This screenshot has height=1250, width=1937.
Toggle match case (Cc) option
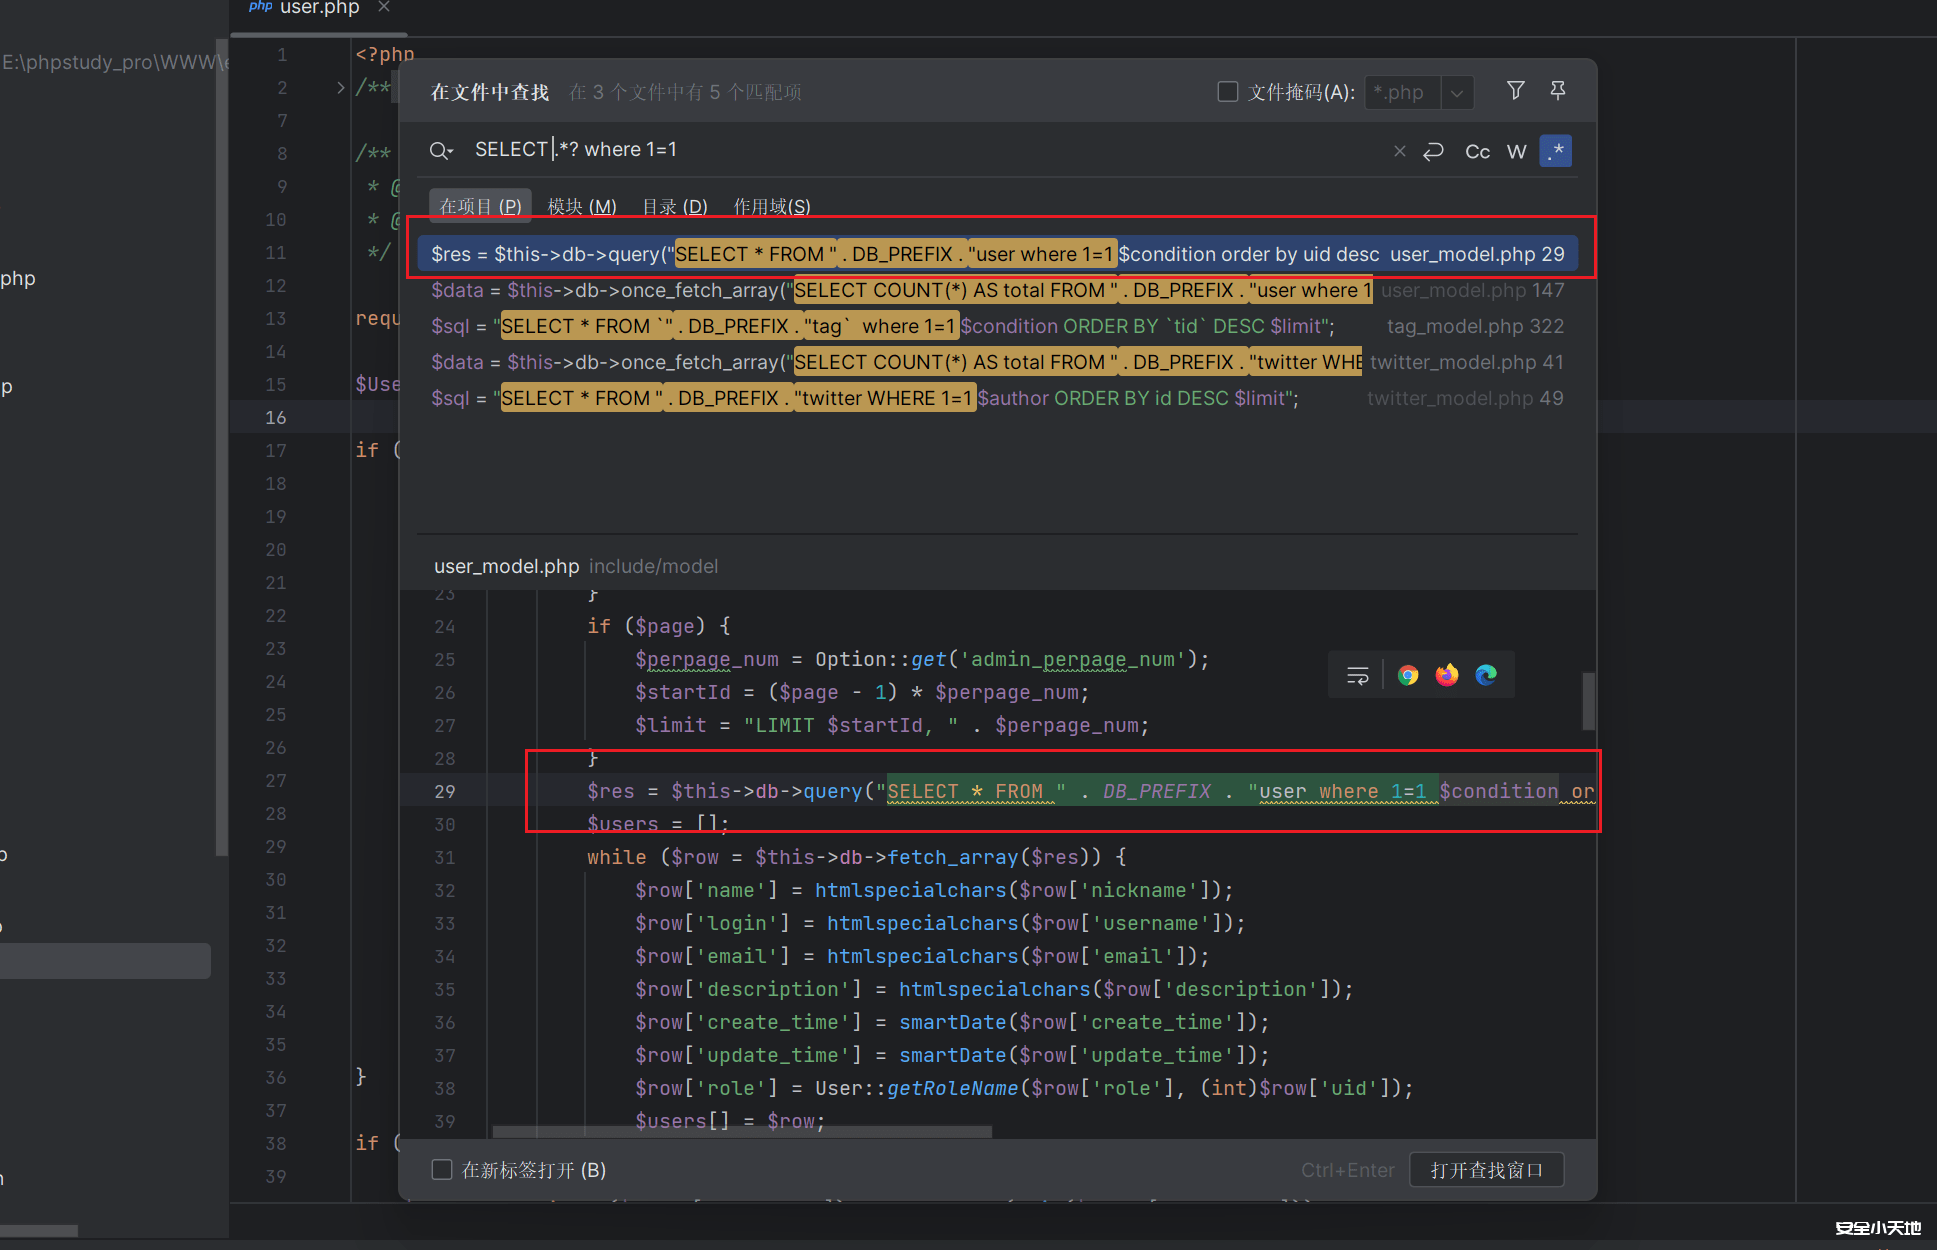pyautogui.click(x=1477, y=151)
